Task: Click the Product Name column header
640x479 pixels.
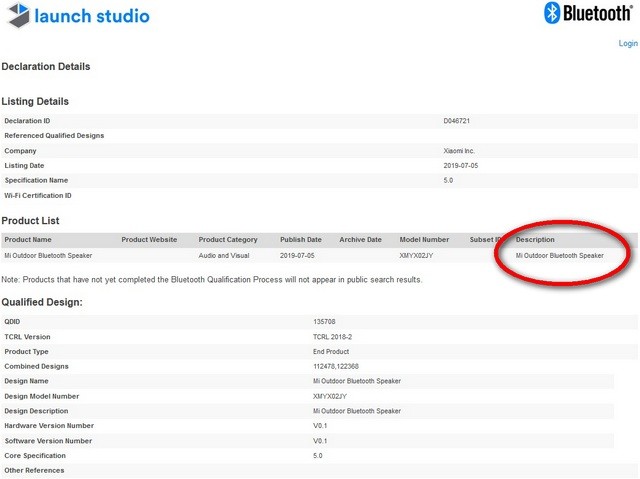Action: point(28,240)
